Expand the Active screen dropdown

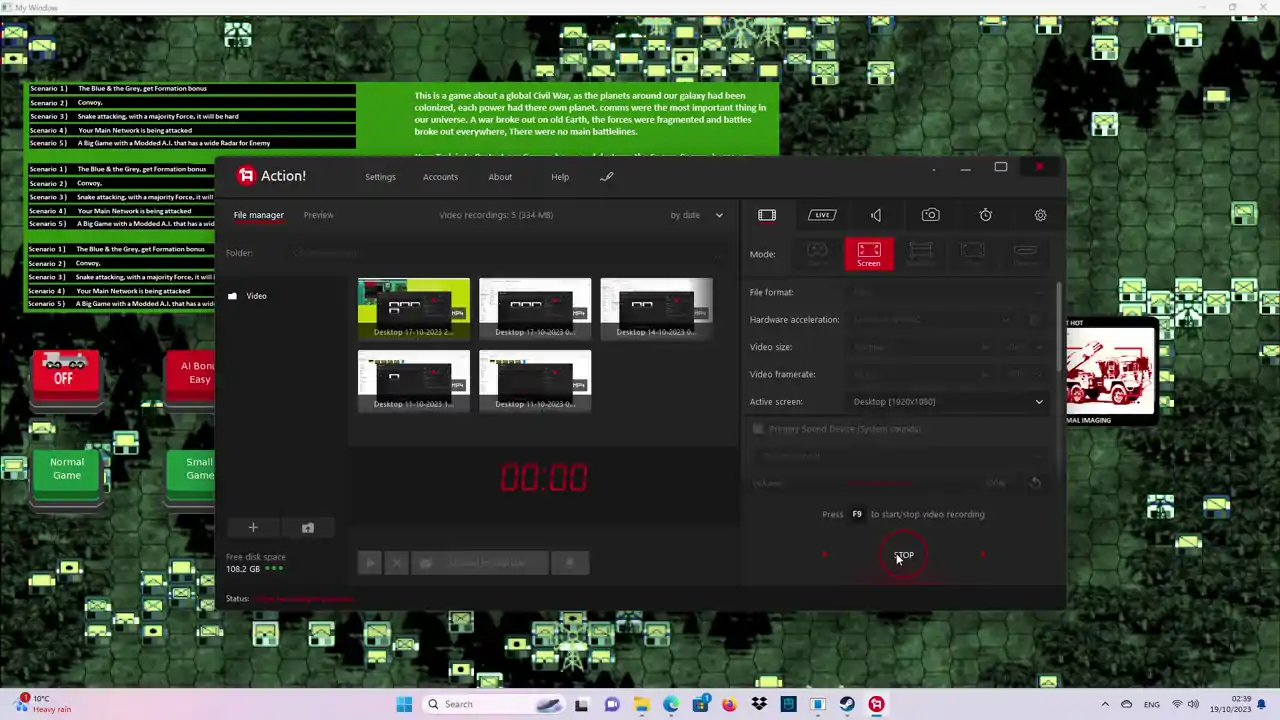947,402
